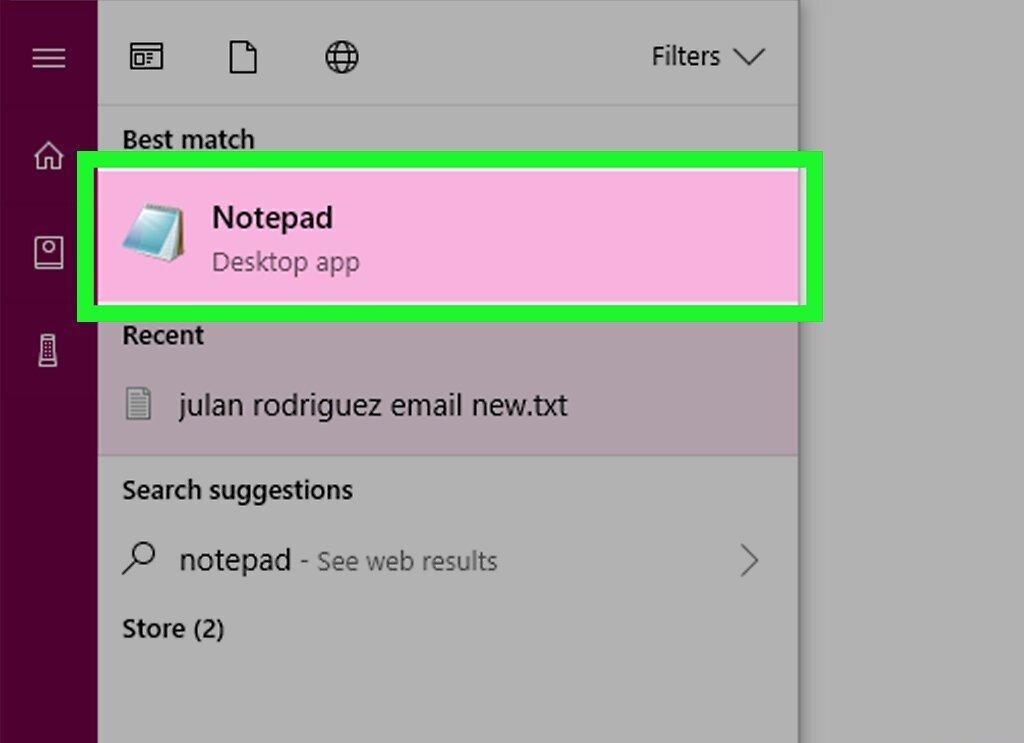The height and width of the screenshot is (743, 1024).
Task: Go to the Home icon in the sidebar
Action: pos(49,155)
